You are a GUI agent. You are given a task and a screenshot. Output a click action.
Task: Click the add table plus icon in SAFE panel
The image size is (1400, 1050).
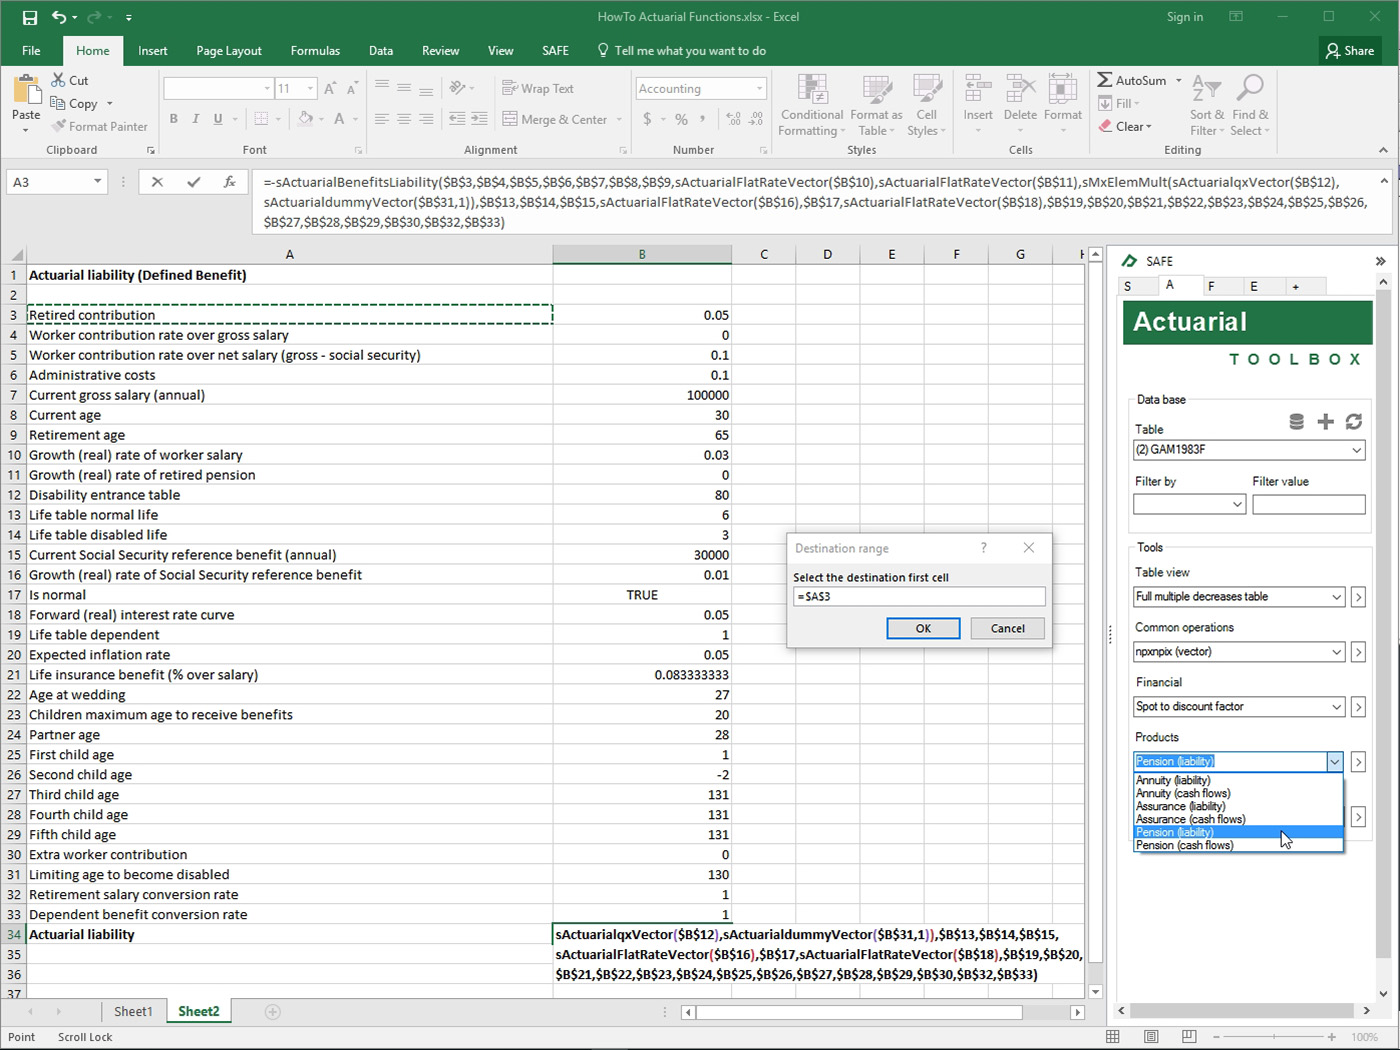pos(1325,422)
